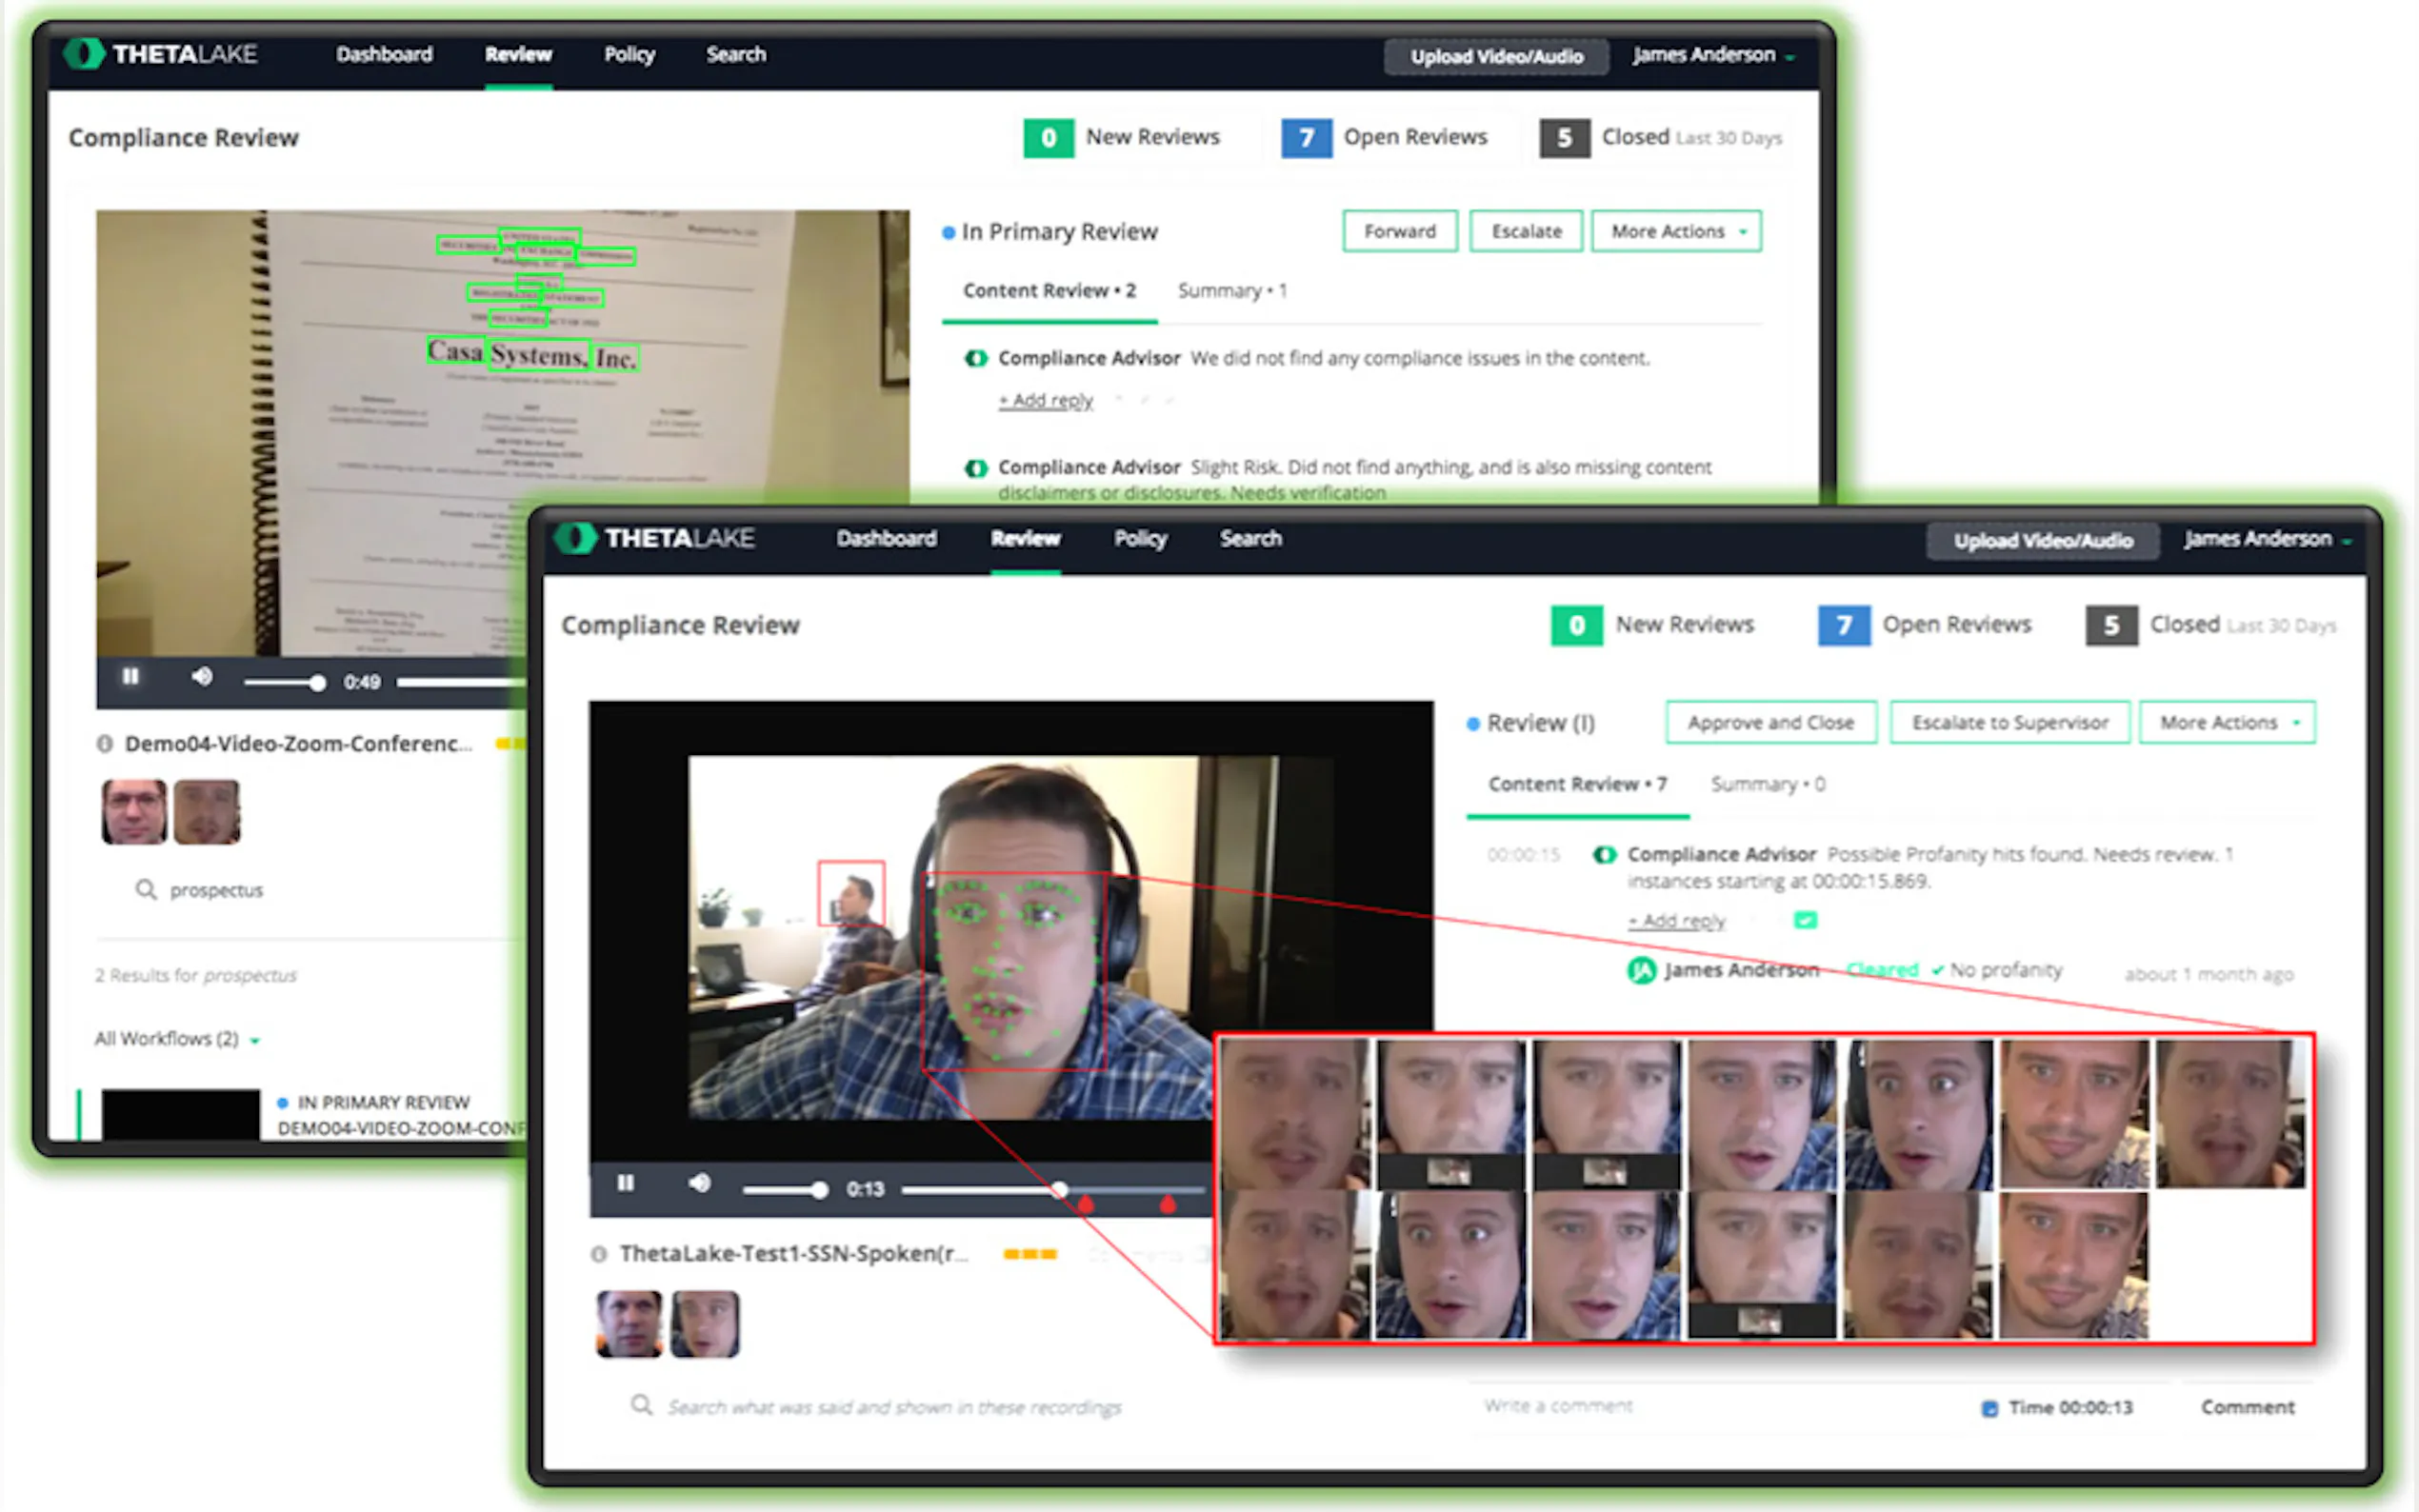The width and height of the screenshot is (2419, 1512).
Task: Click the green cleared check icon near Add reply
Action: pos(1805,920)
